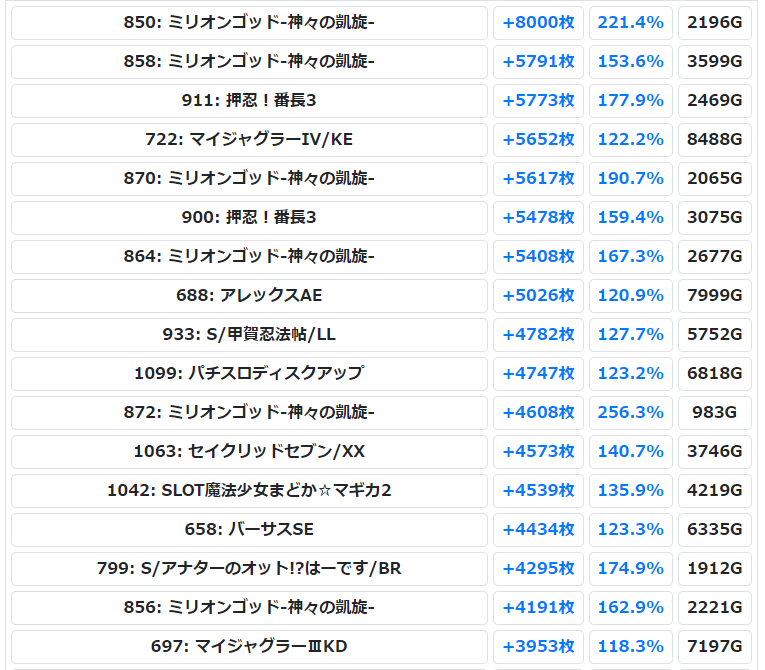This screenshot has width=765, height=670.
Task: Open the row '911: 押忍！番長3'
Action: click(x=249, y=101)
